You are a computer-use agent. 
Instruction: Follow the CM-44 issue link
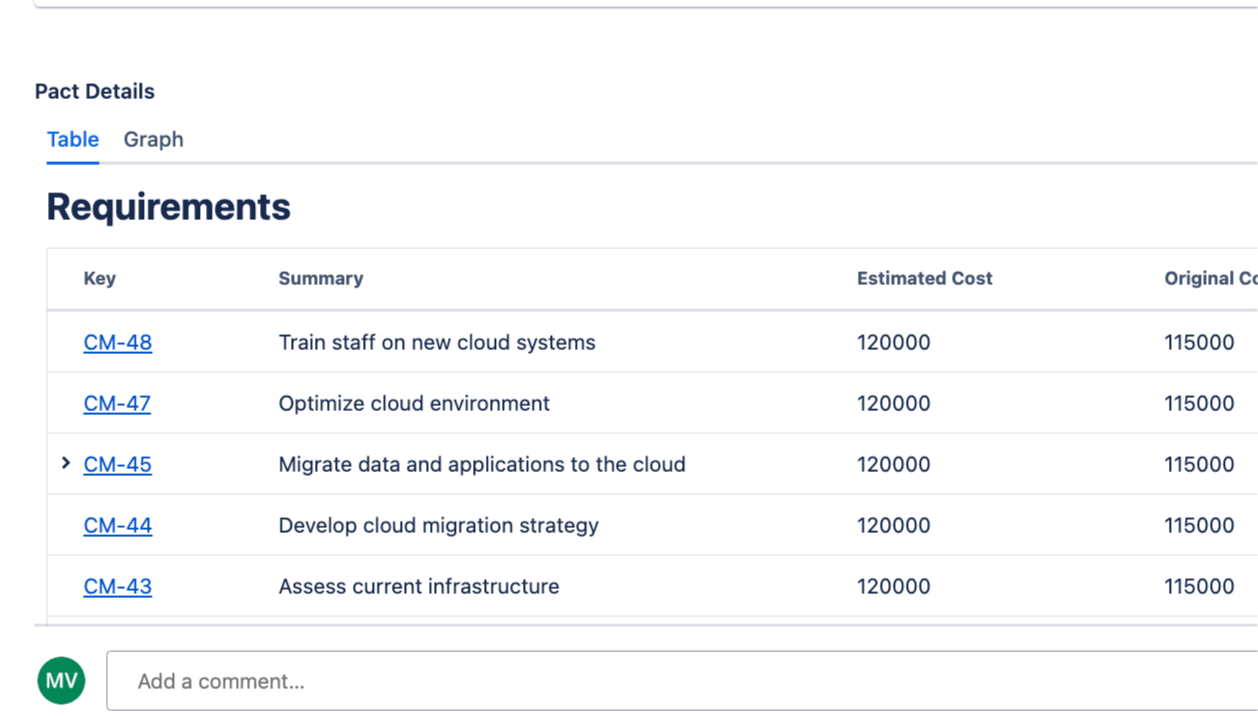[118, 525]
